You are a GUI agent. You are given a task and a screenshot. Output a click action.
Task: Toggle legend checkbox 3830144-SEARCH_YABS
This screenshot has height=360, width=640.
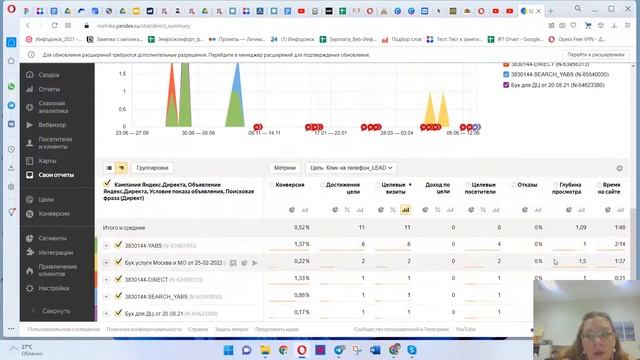click(x=506, y=74)
